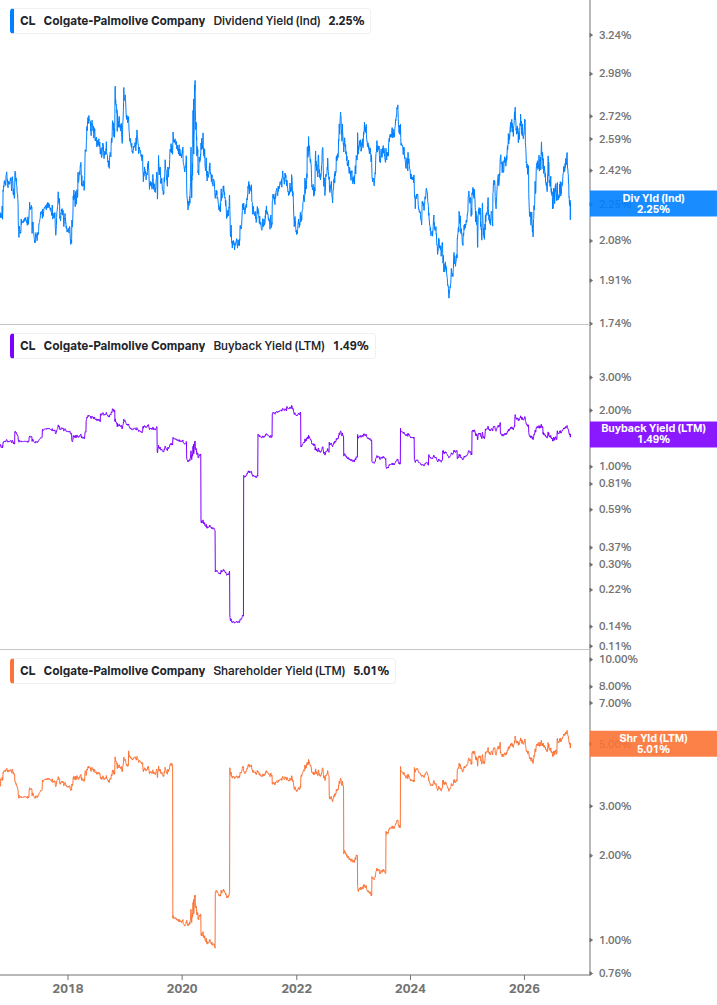Click the 3.24% dividend yield axis label
The height and width of the screenshot is (1005, 717).
tap(615, 35)
